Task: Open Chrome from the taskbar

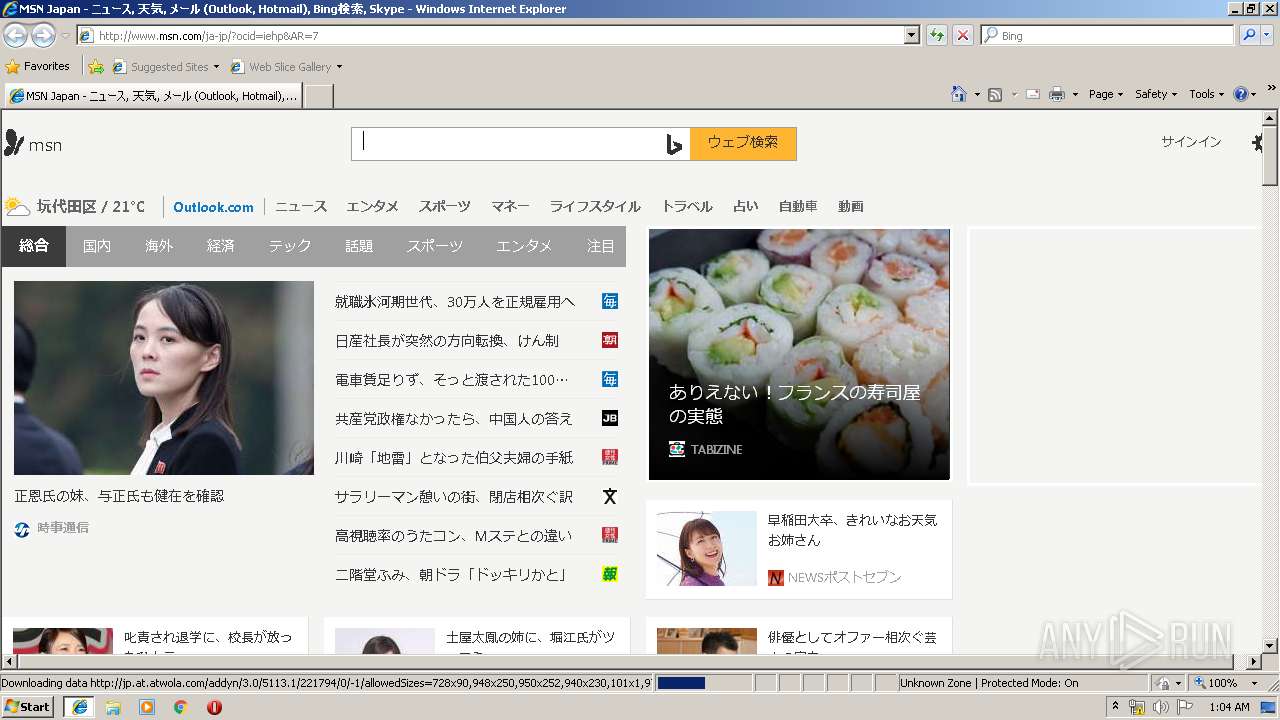Action: tap(181, 707)
